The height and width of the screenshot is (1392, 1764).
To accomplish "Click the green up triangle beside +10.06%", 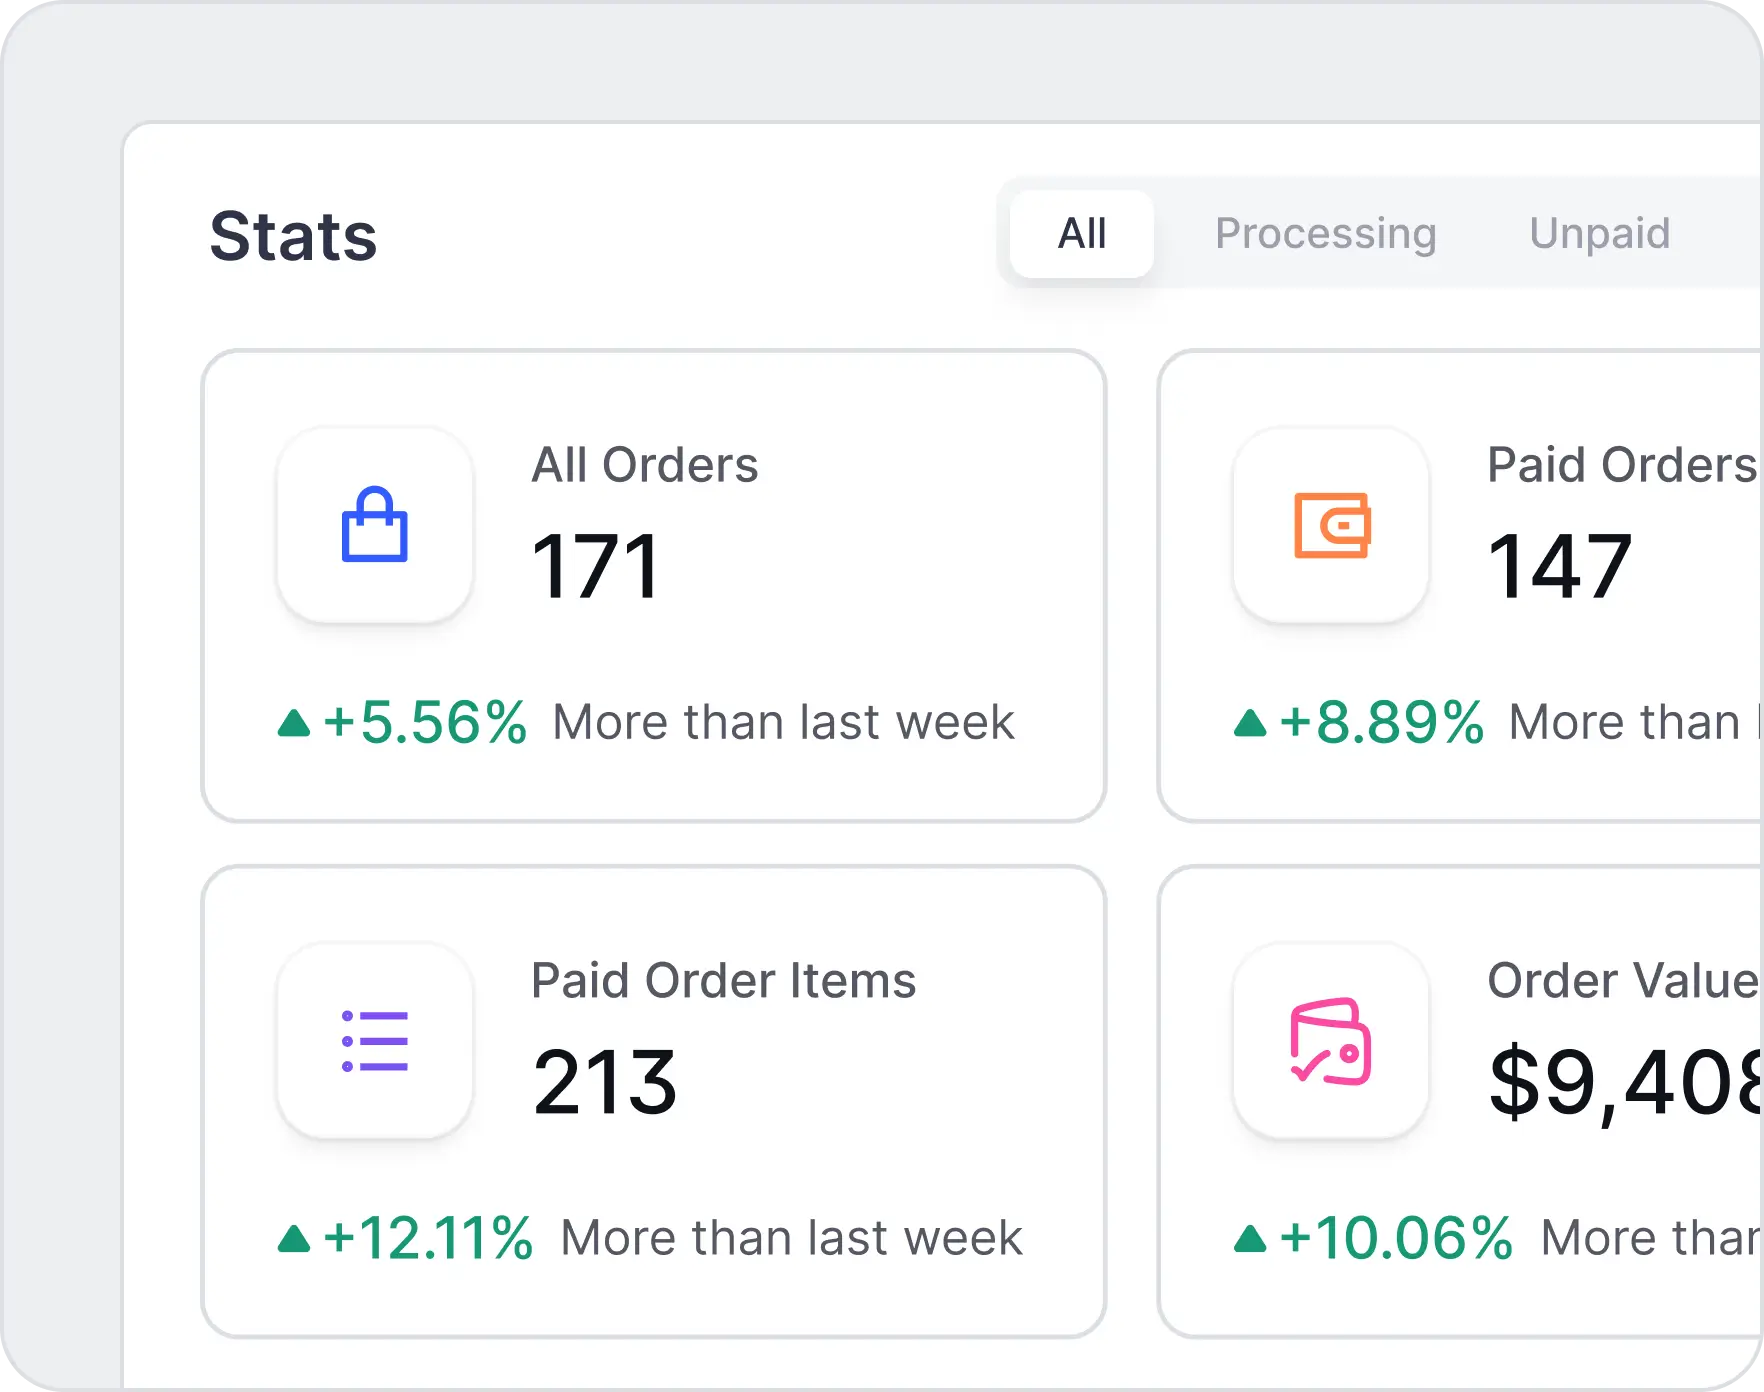I will tap(1250, 1239).
